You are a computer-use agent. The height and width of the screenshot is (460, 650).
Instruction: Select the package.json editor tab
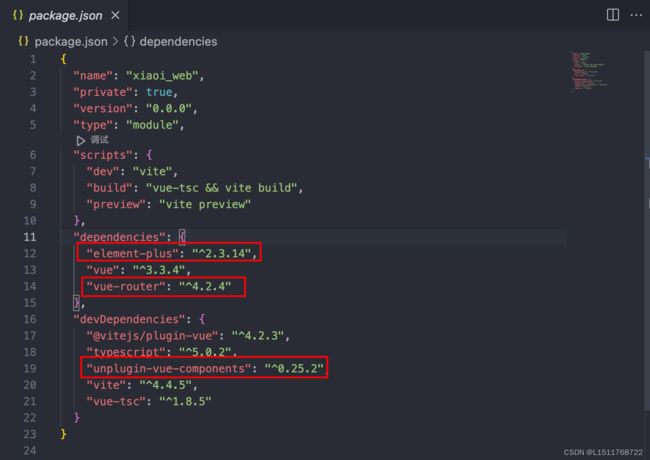(x=65, y=16)
